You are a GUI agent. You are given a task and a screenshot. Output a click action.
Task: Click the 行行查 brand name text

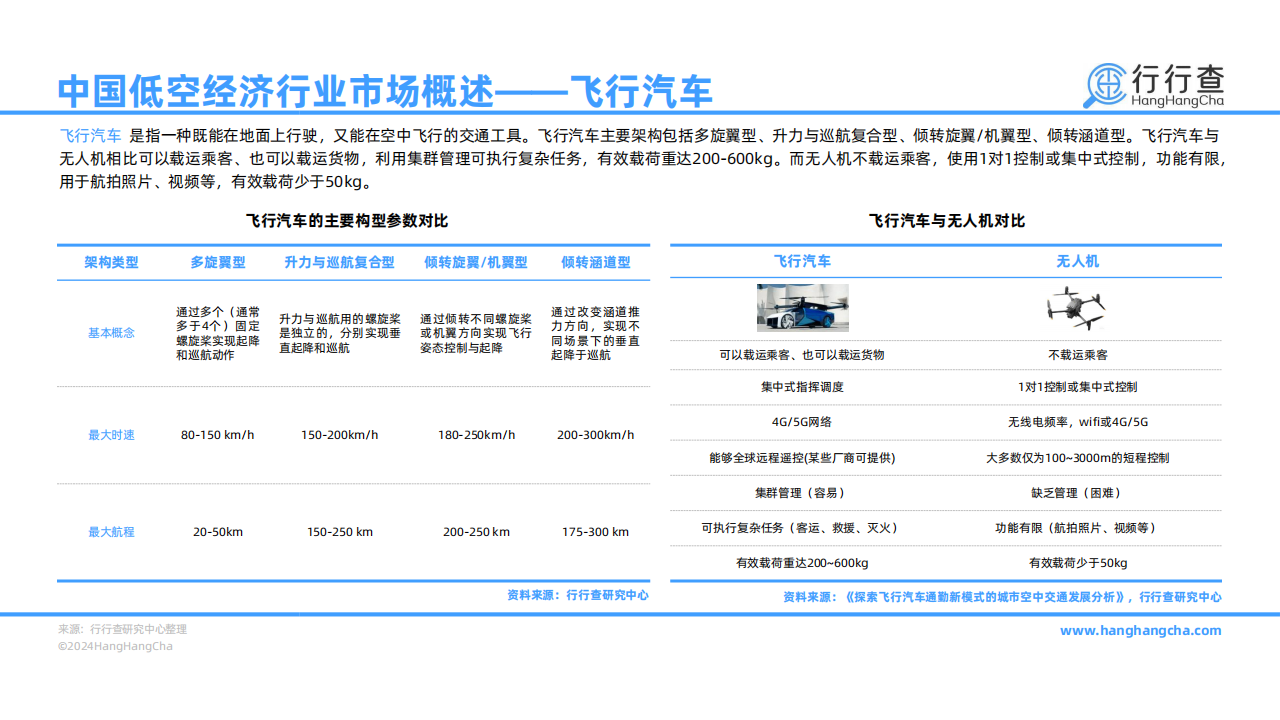(x=1178, y=77)
